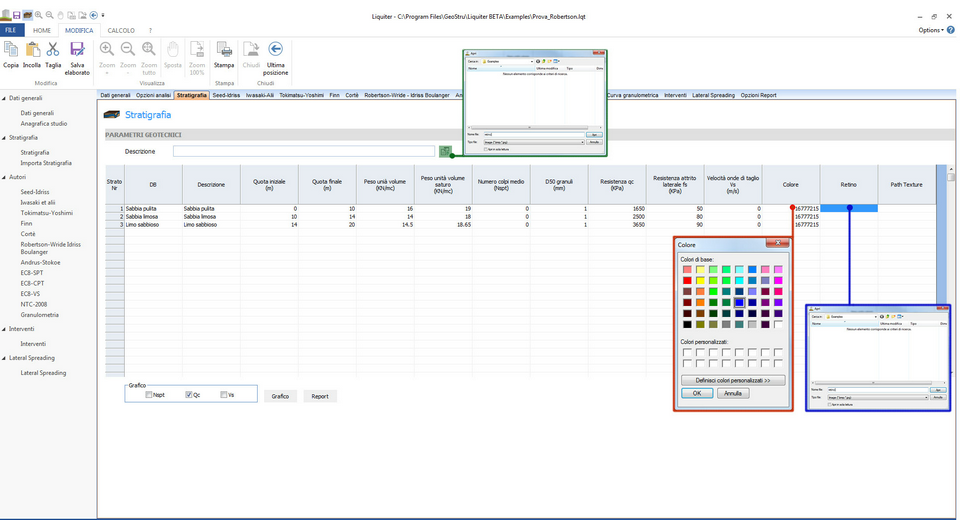Click the Grafico button below the table
Screen dimensions: 960x520
(x=280, y=396)
